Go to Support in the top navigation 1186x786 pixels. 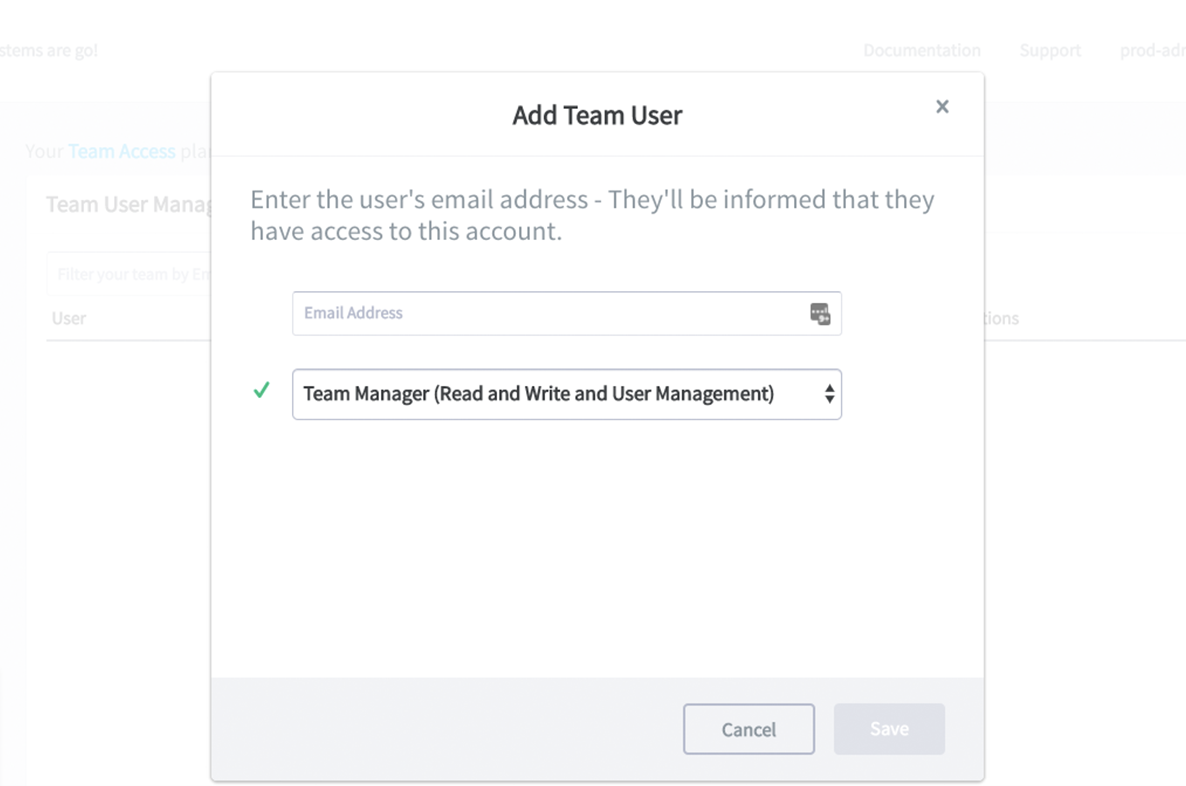(1050, 50)
